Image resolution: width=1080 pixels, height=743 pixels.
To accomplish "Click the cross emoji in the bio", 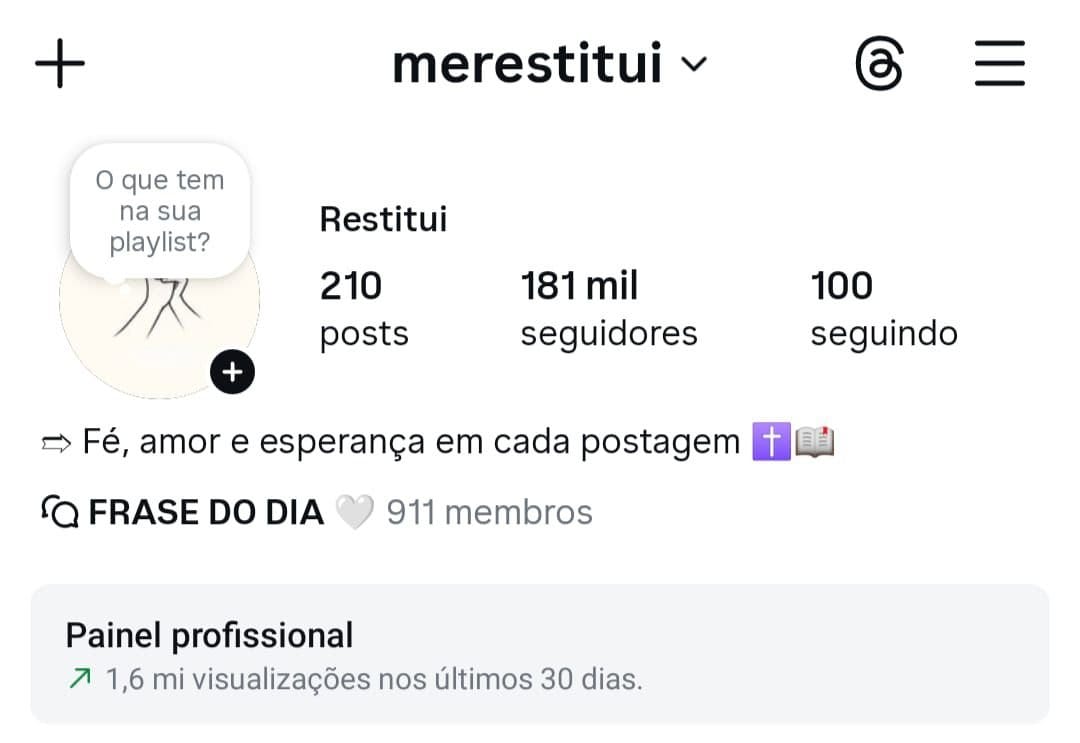I will (x=771, y=440).
